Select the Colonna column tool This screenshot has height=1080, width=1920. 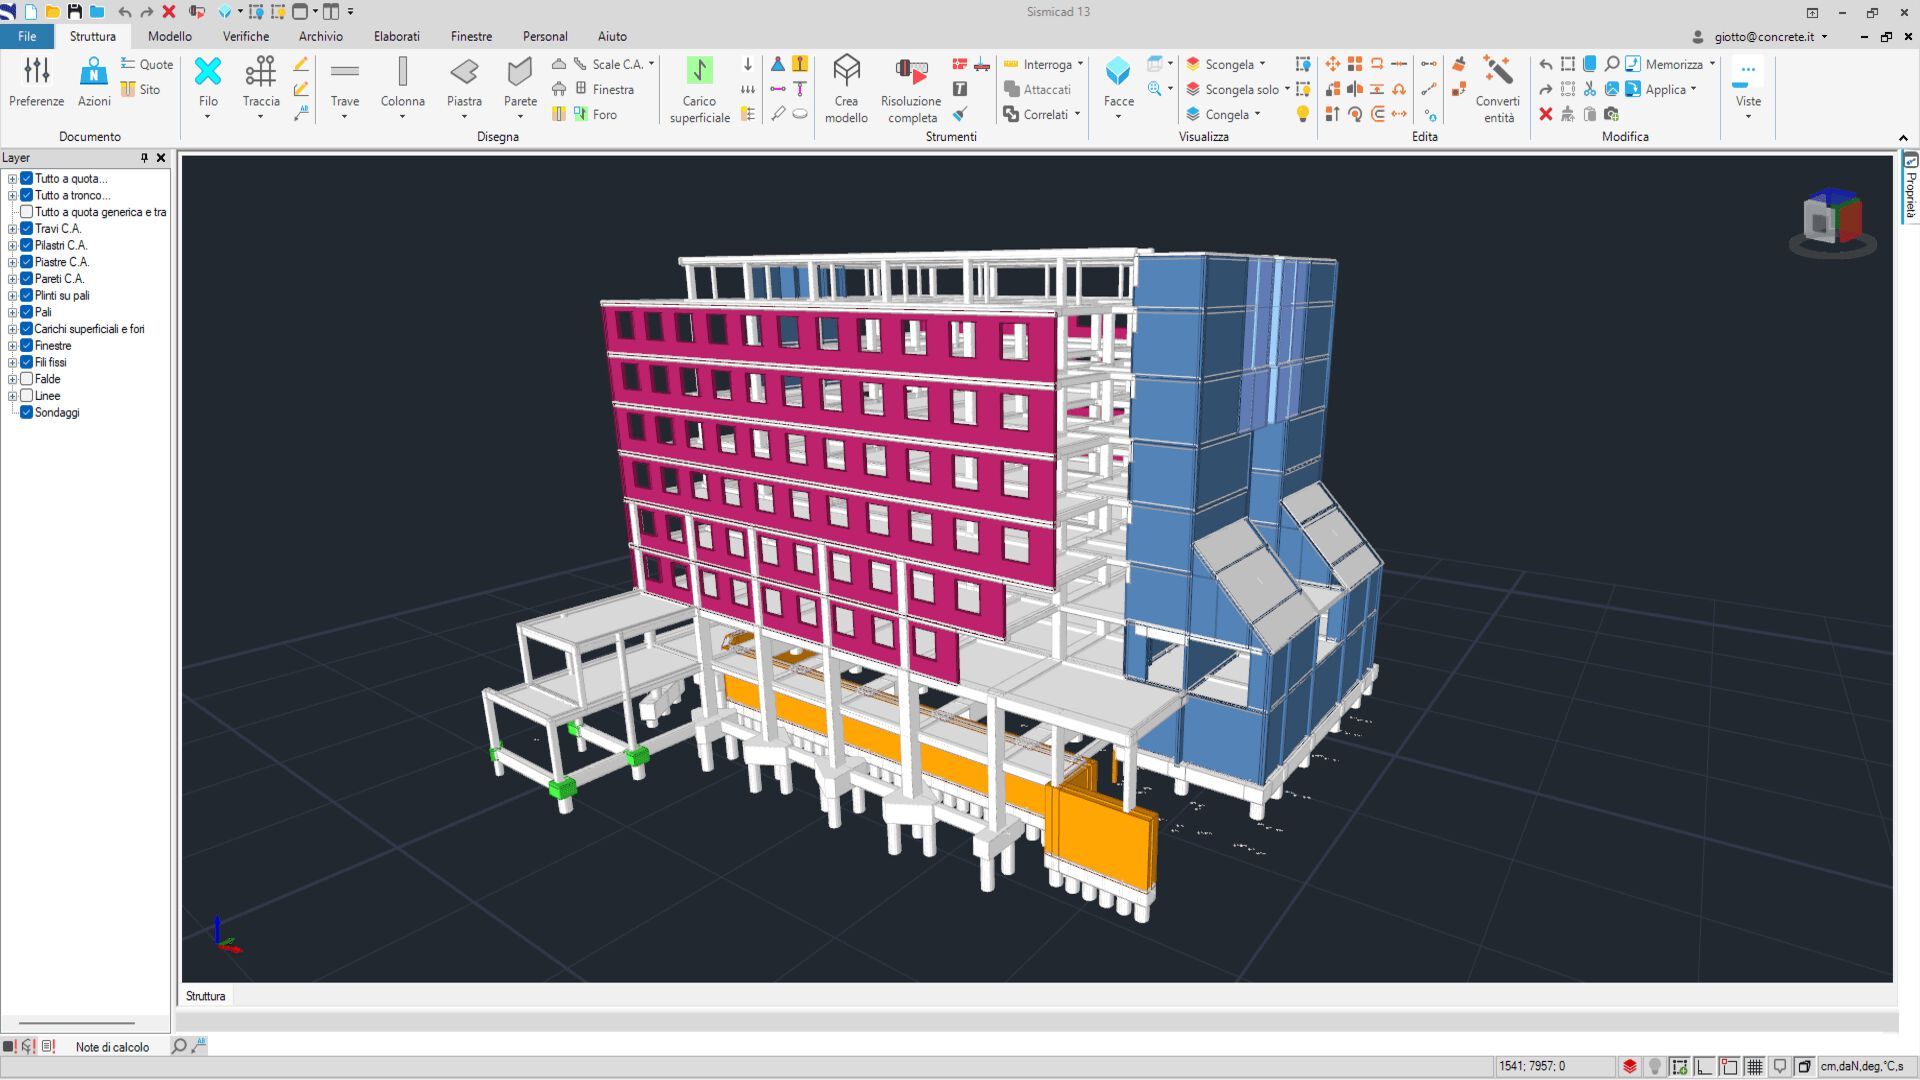[x=402, y=72]
